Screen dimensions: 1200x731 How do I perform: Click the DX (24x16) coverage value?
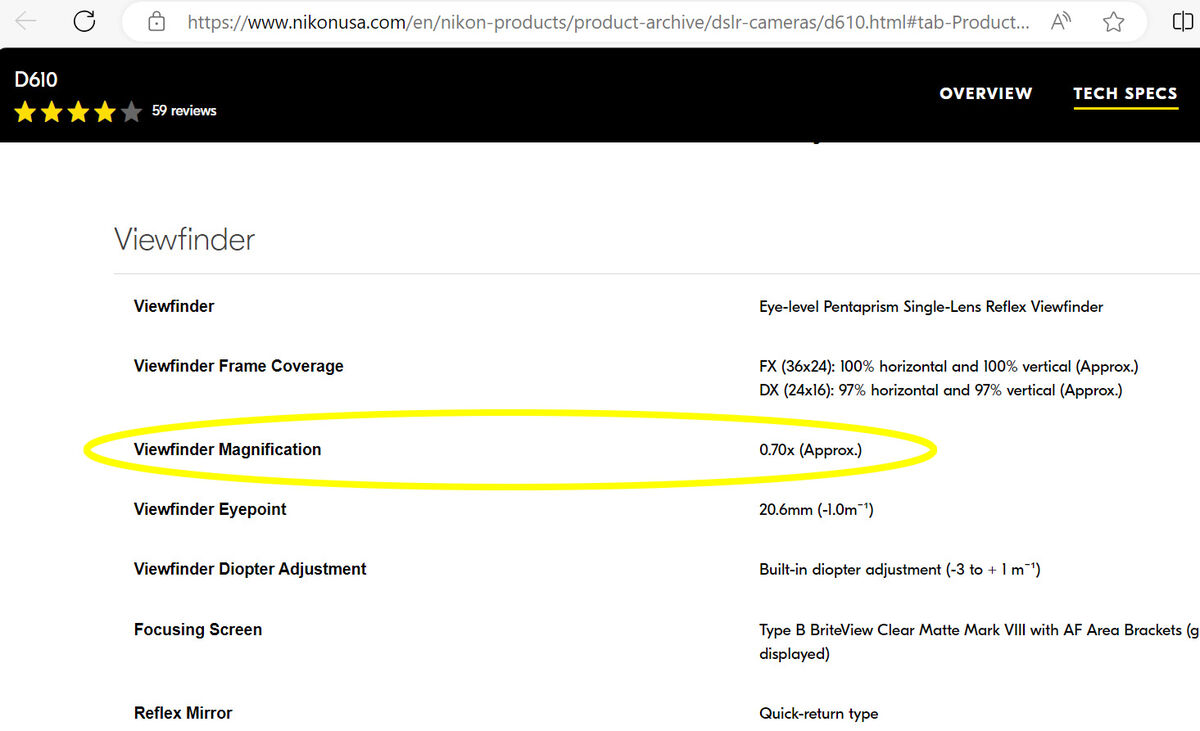(x=941, y=390)
